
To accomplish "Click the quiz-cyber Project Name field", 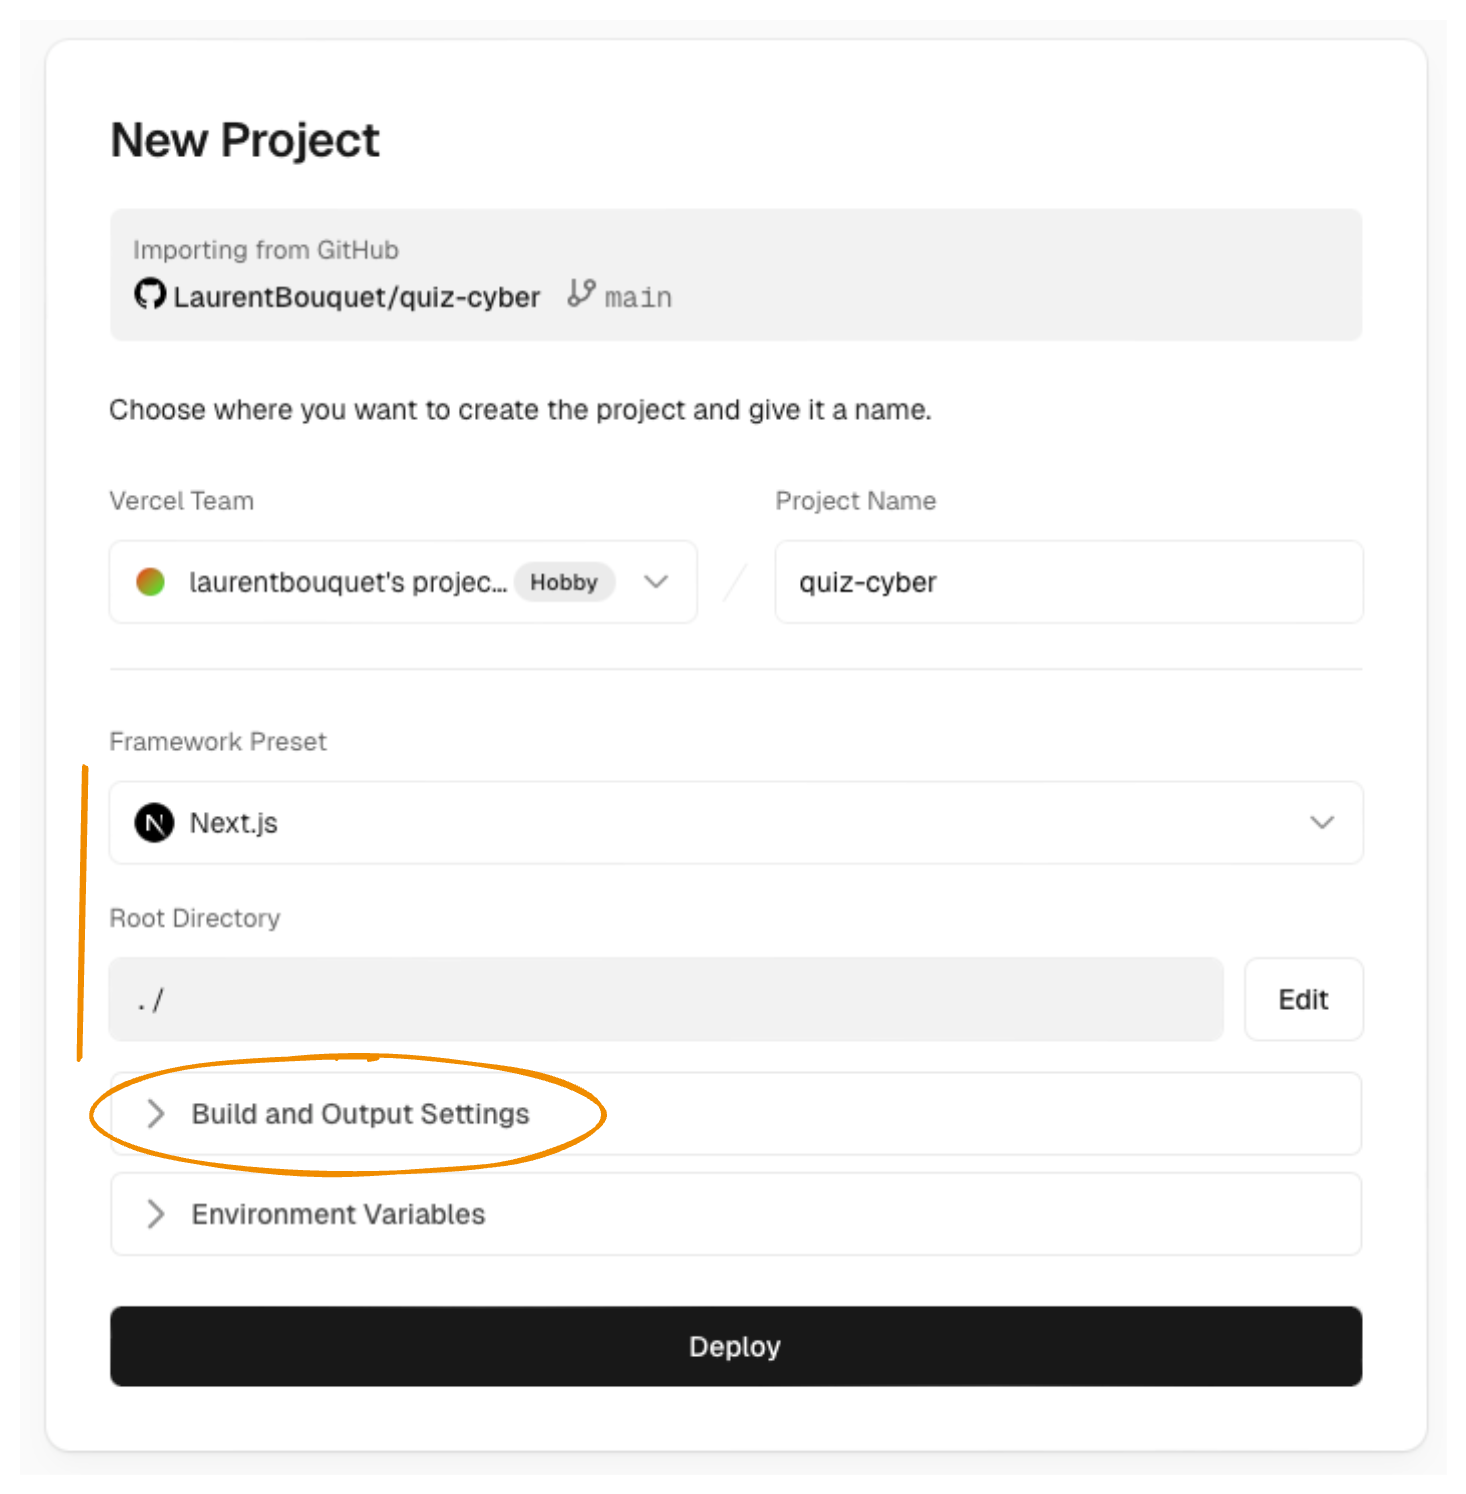I will (1068, 582).
